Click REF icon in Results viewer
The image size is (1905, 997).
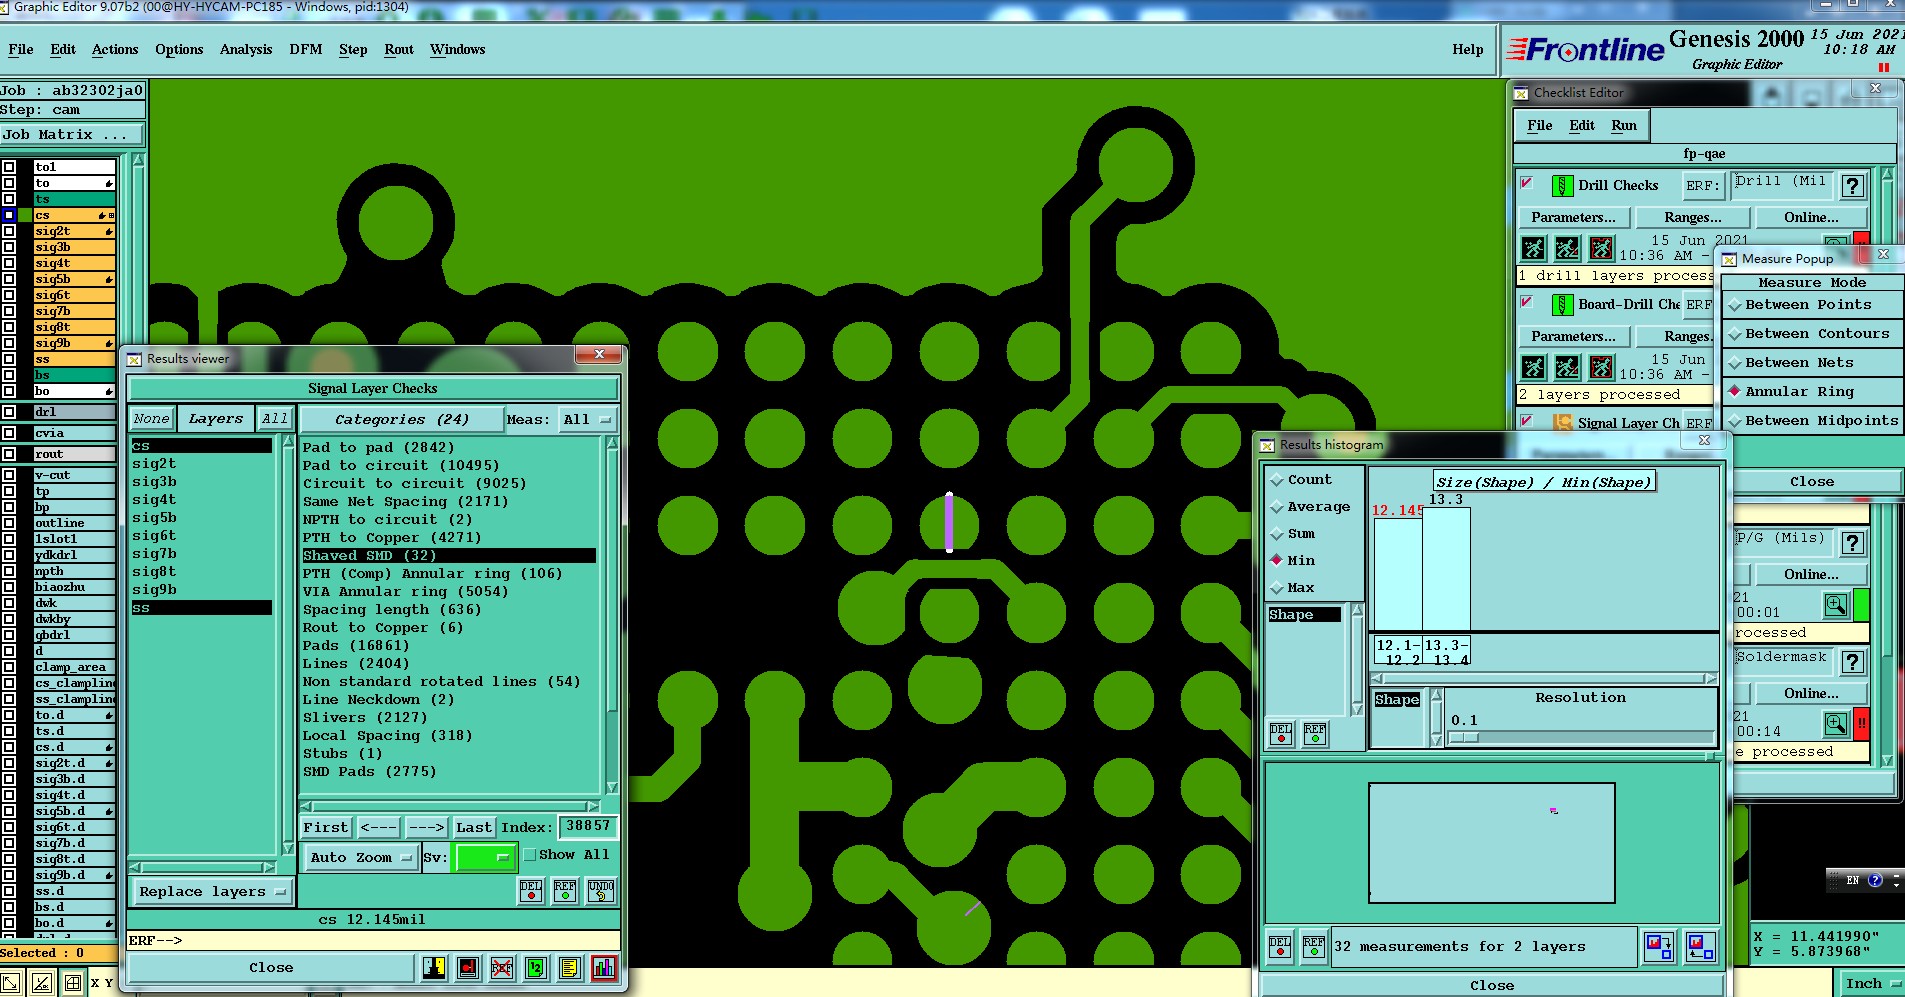coord(565,890)
